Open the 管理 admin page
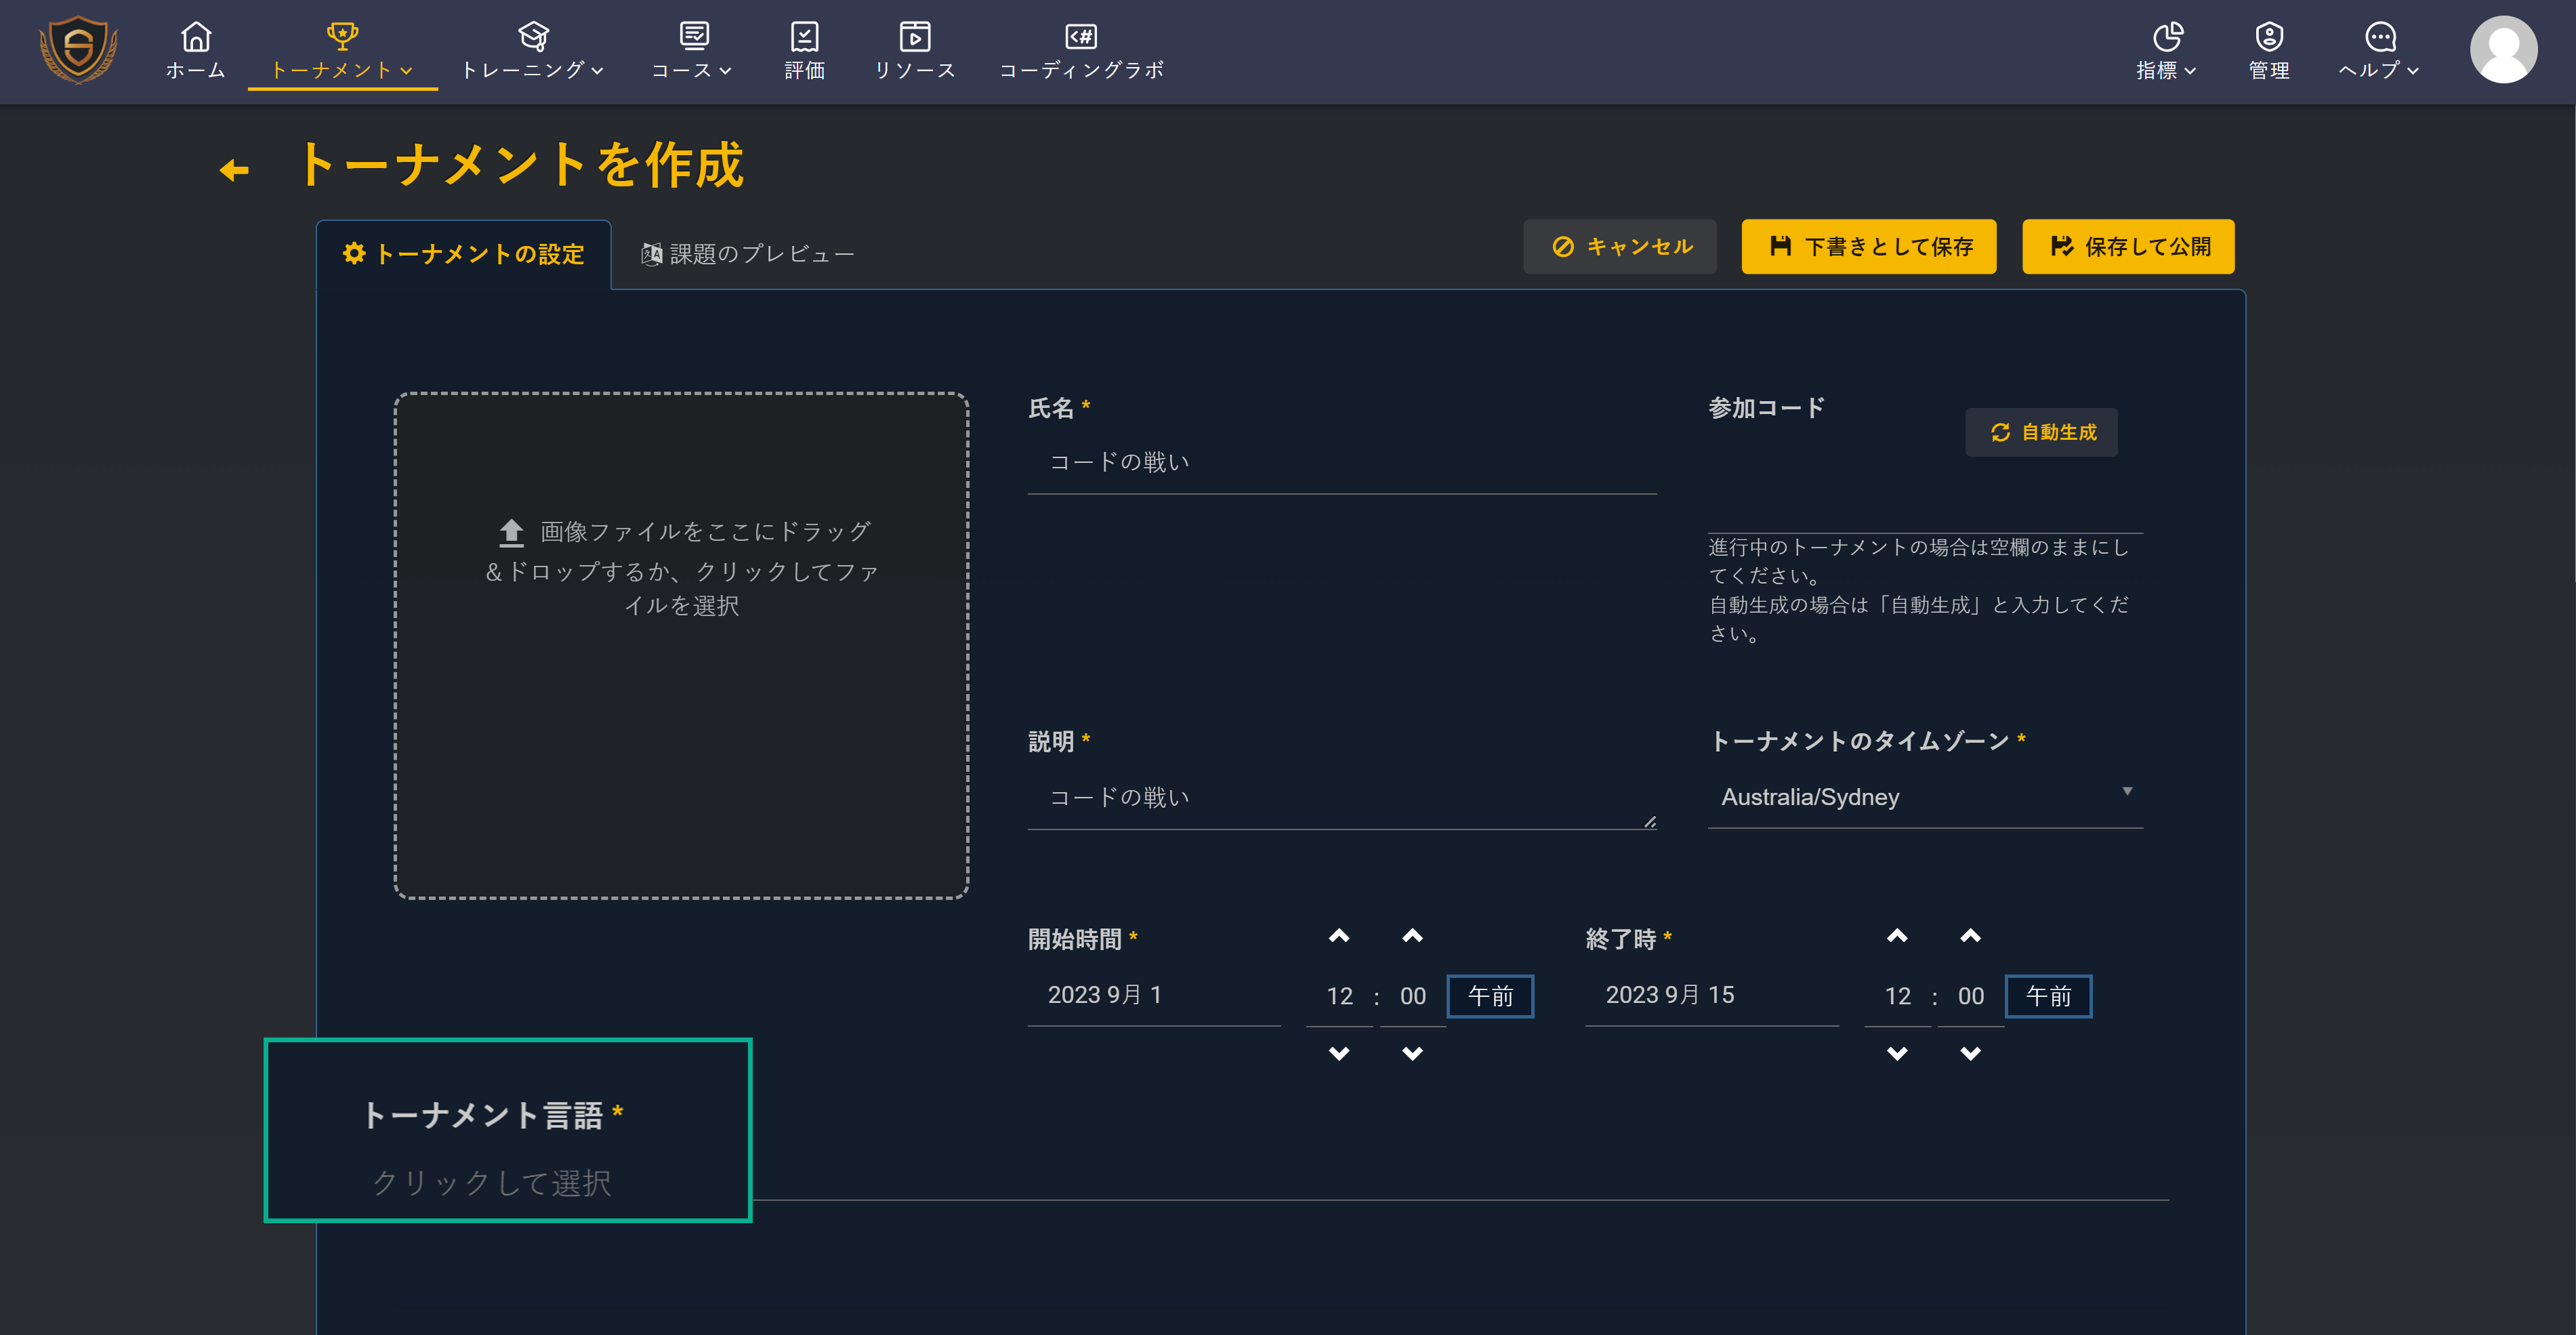This screenshot has height=1335, width=2576. (x=2269, y=50)
